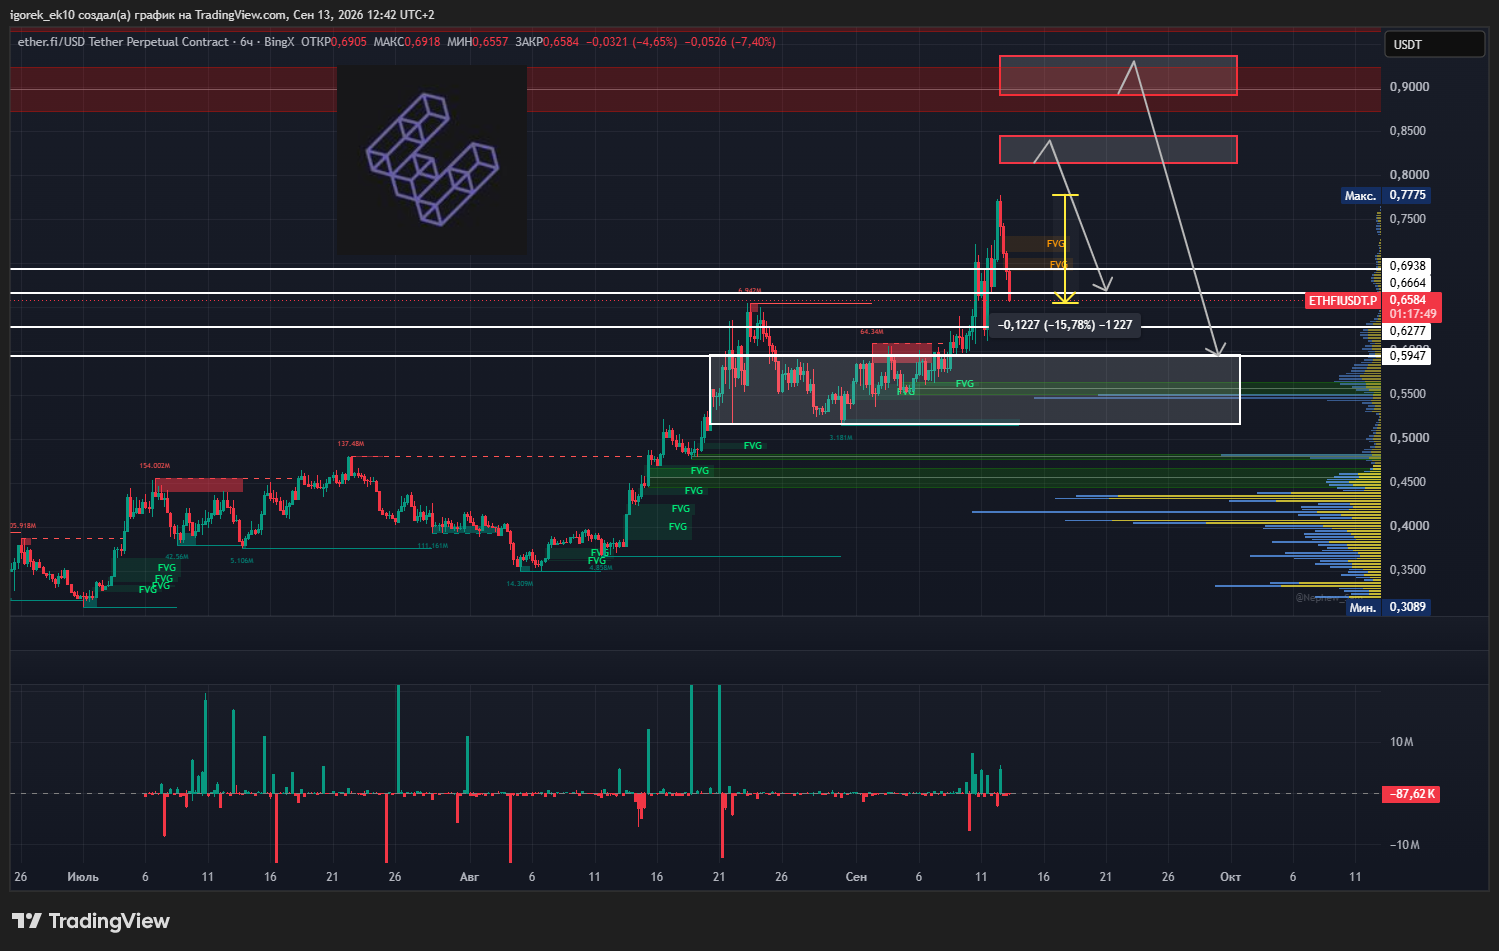Viewport: 1499px width, 951px height.
Task: Click the 10 M volume axis label
Action: point(1402,742)
